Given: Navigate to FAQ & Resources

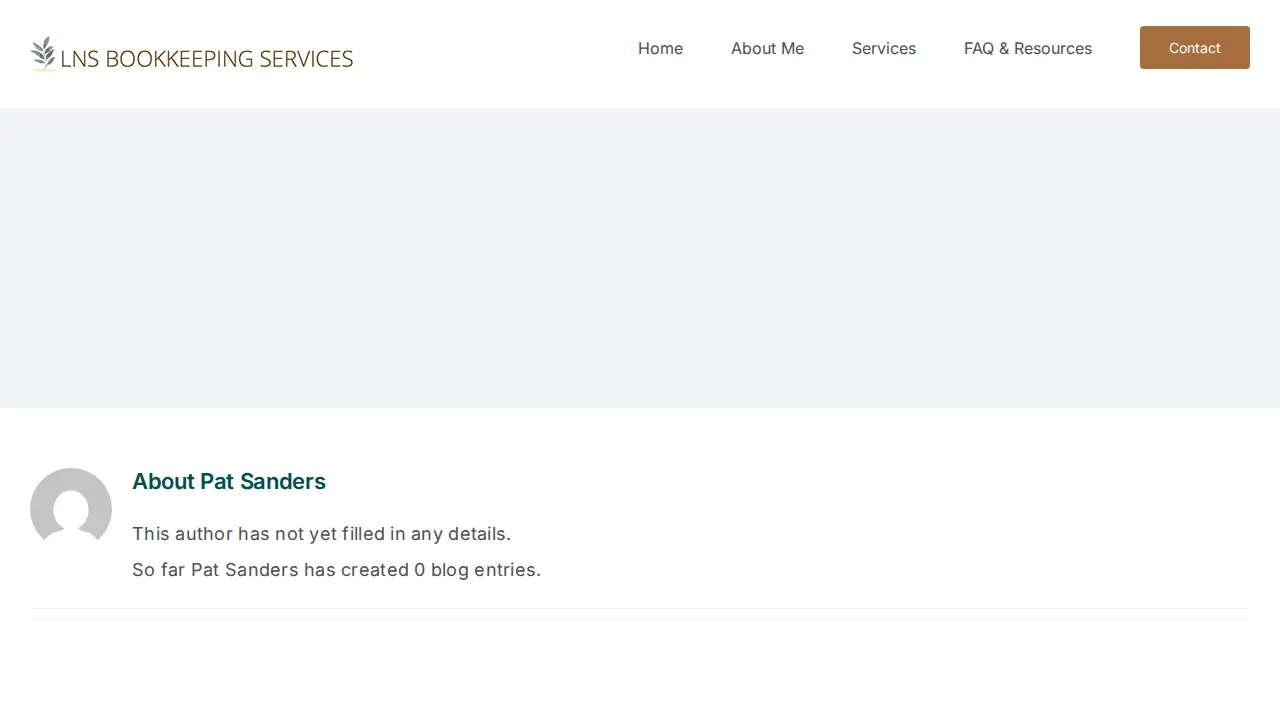Looking at the screenshot, I should click(1028, 48).
